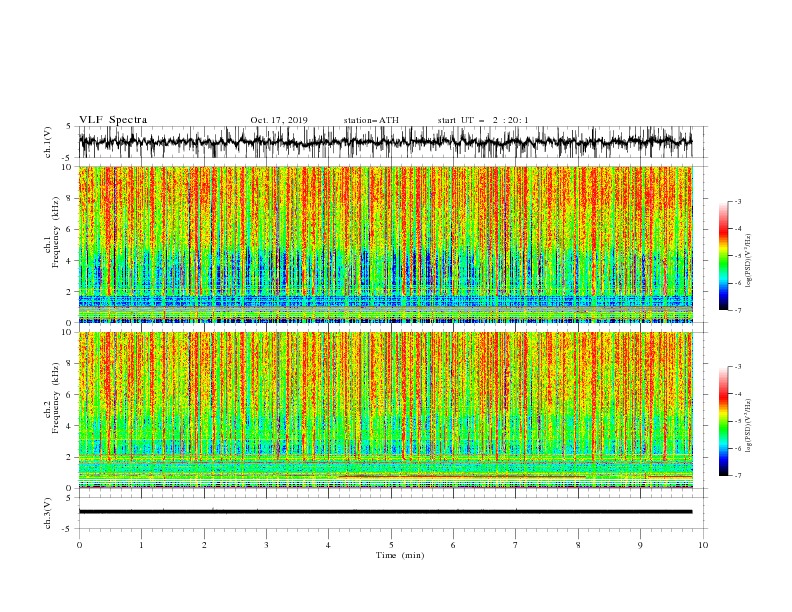Click the ch.1 PSD color scale bar
792x612 pixels.
point(723,256)
